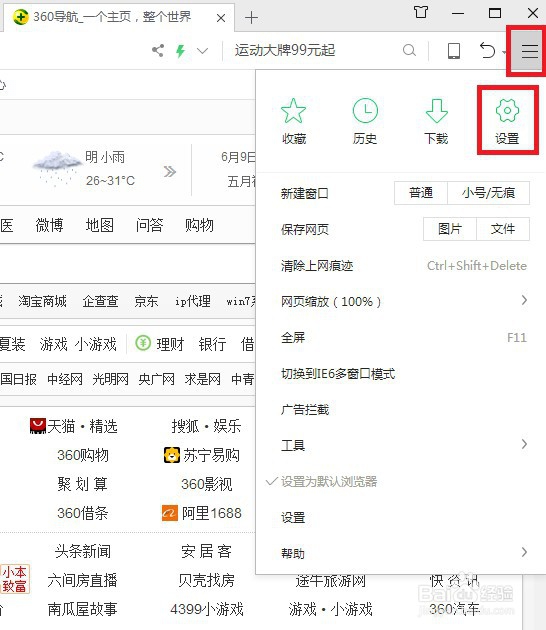Viewport: 546px width, 630px height.
Task: Open 中经网 link
Action: (65, 379)
